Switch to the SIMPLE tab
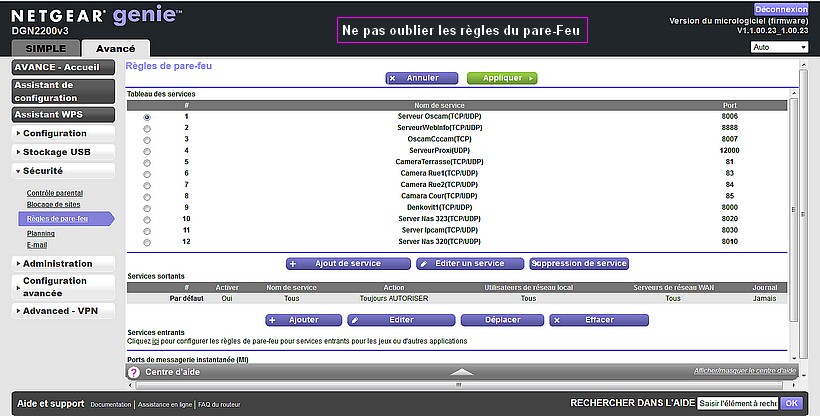 (x=45, y=48)
